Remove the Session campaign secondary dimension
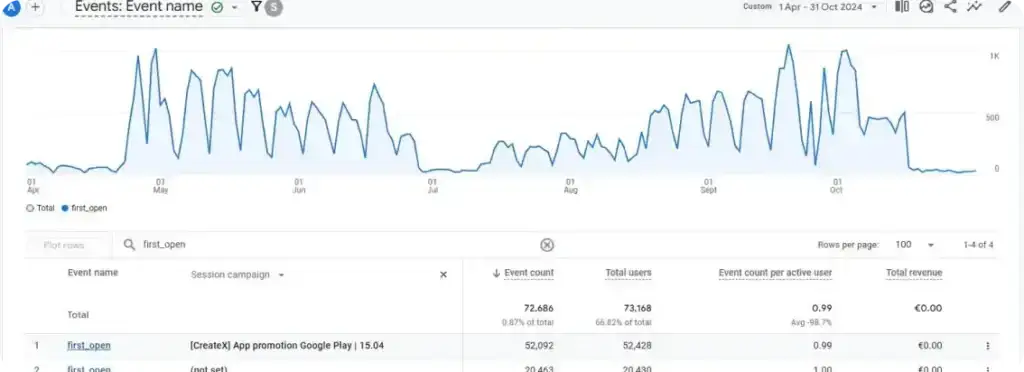Image resolution: width=1024 pixels, height=372 pixels. tap(443, 275)
